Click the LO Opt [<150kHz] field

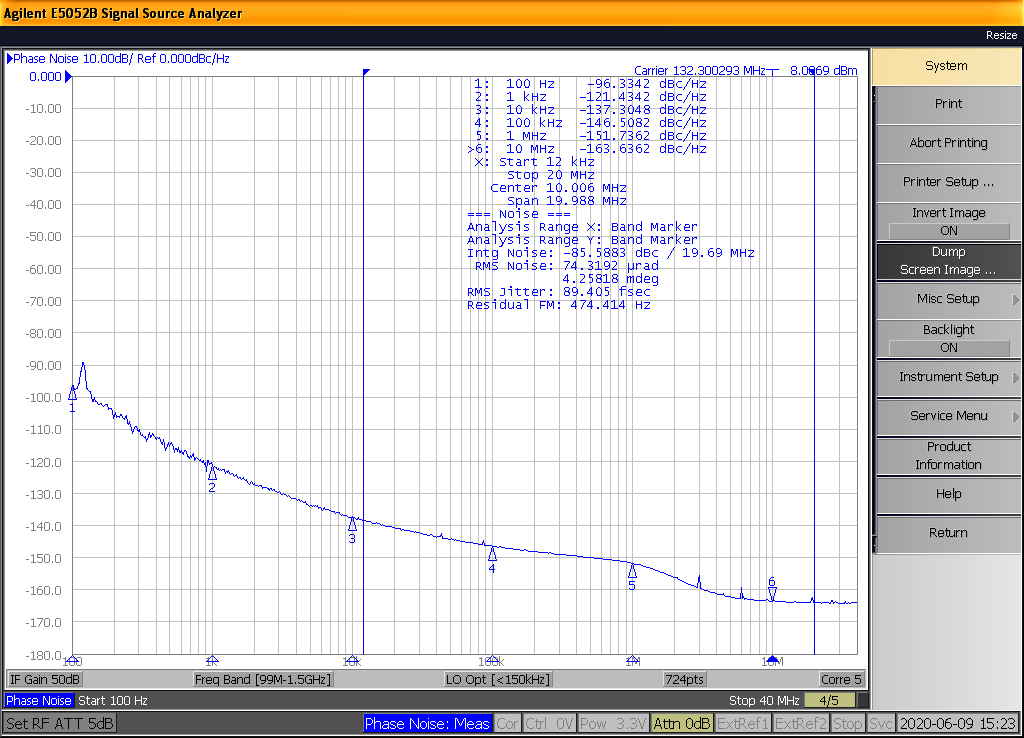pos(498,680)
